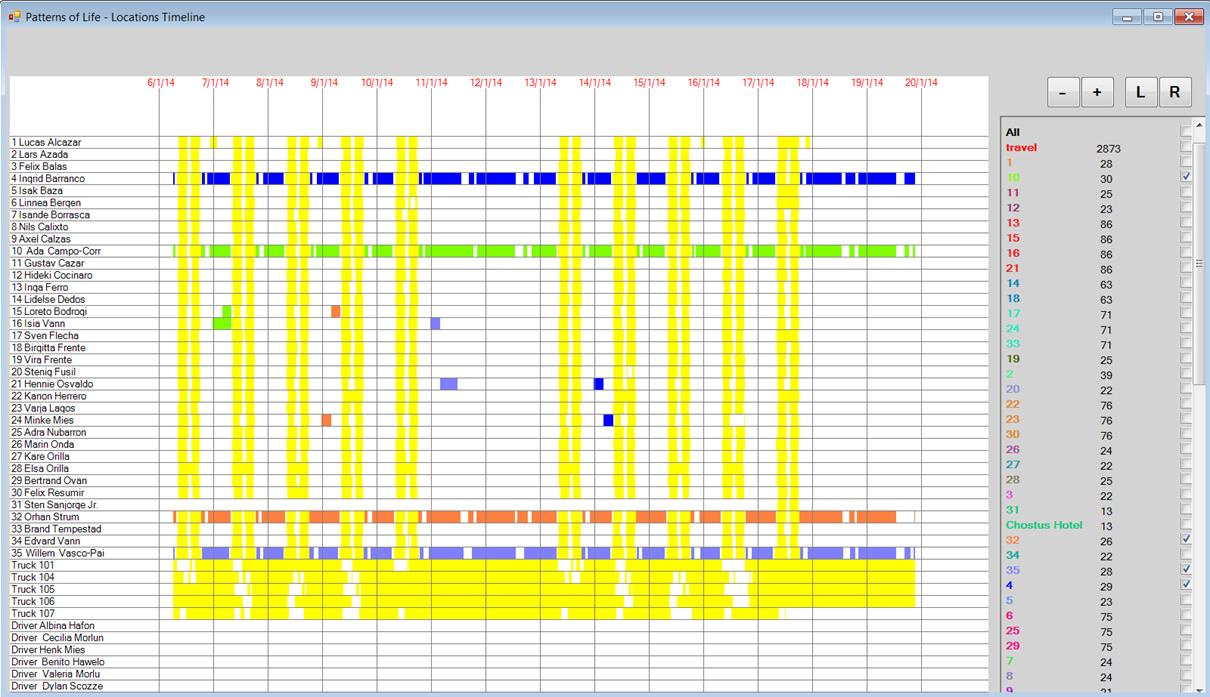Click the legend list vertical scrollbar

click(x=1201, y=400)
